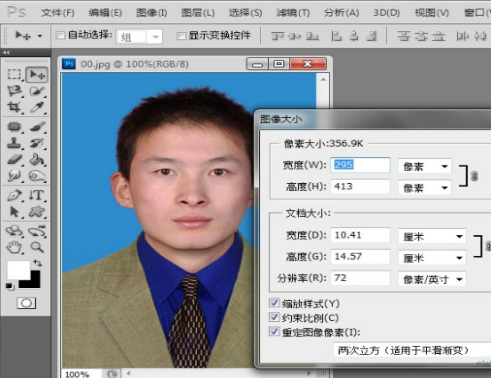Select the Move tool in toolbox
492x378 pixels.
(x=37, y=74)
